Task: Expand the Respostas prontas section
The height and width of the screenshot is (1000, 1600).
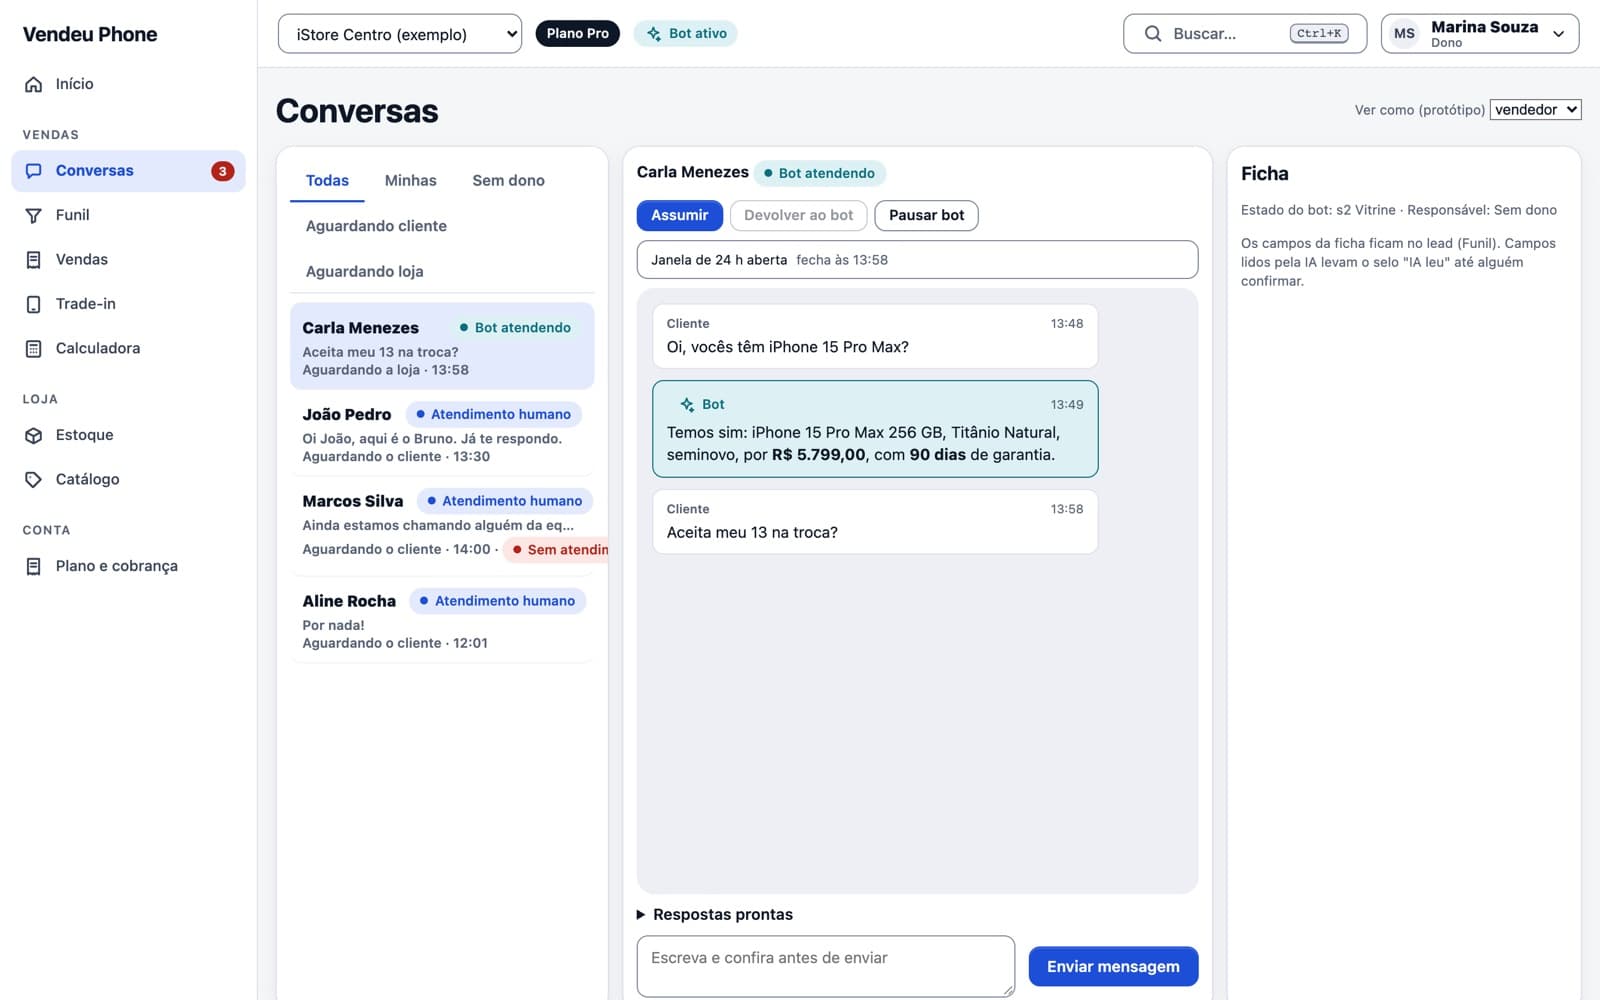Action: point(715,914)
